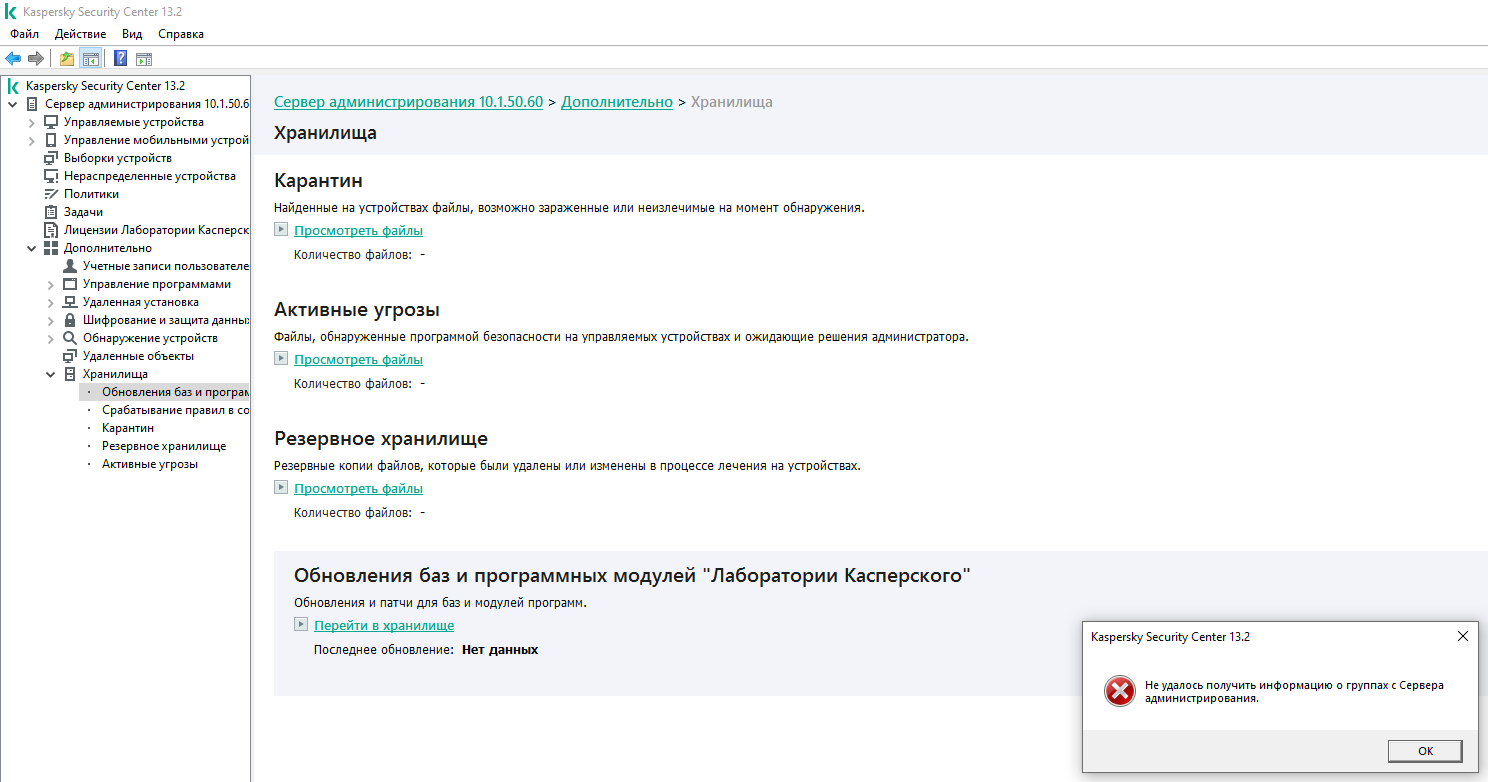
Task: Open the Вид menu
Action: [132, 34]
